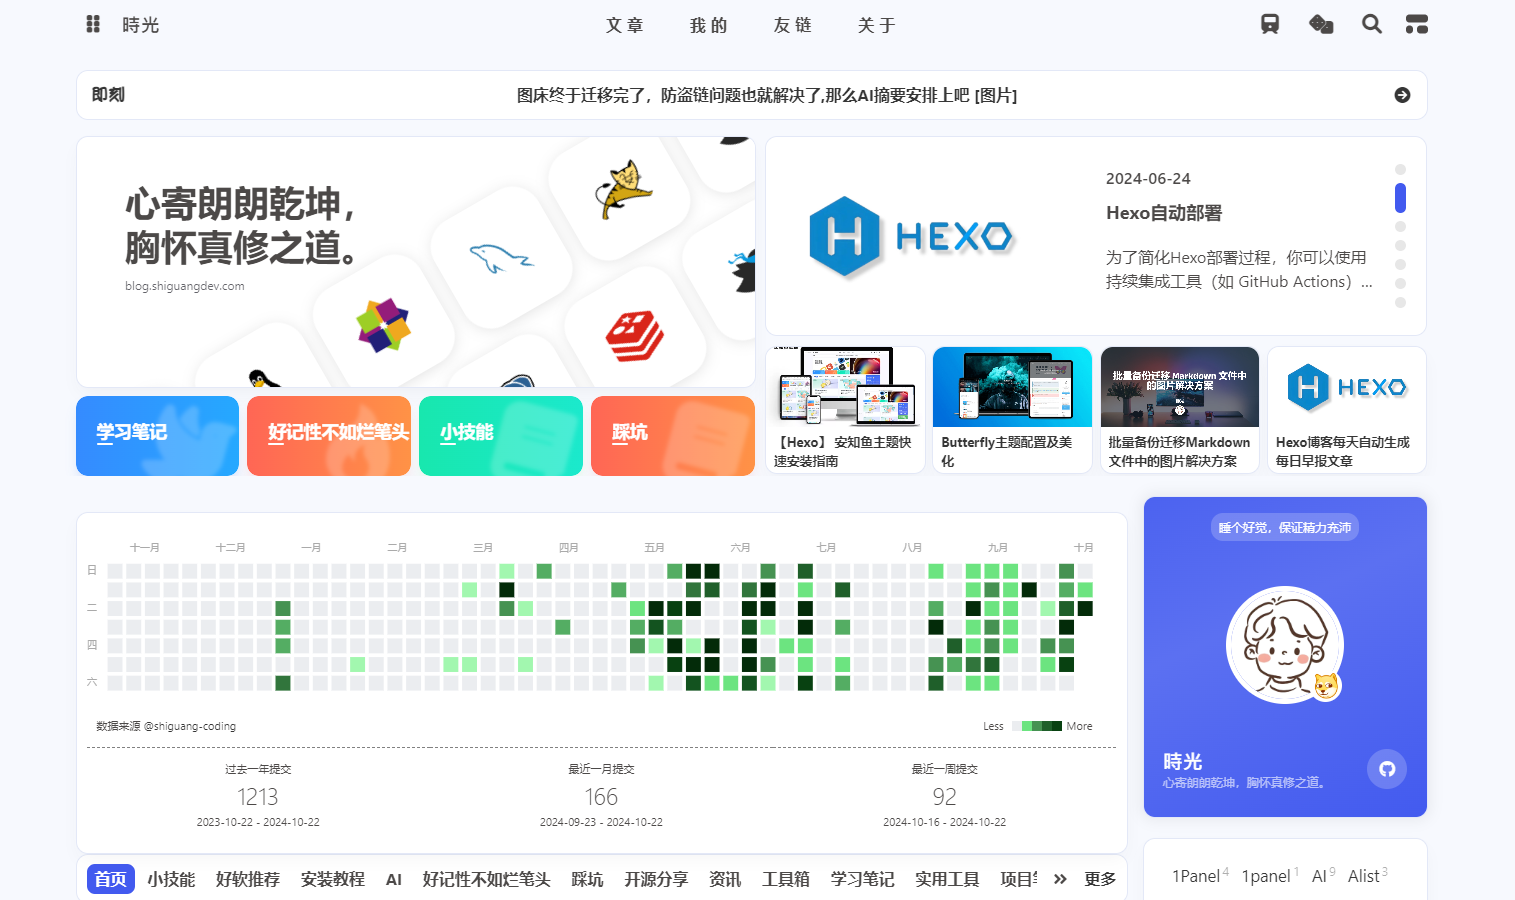This screenshot has height=900, width=1515.
Task: Expand category bar with double chevron
Action: pyautogui.click(x=1060, y=879)
